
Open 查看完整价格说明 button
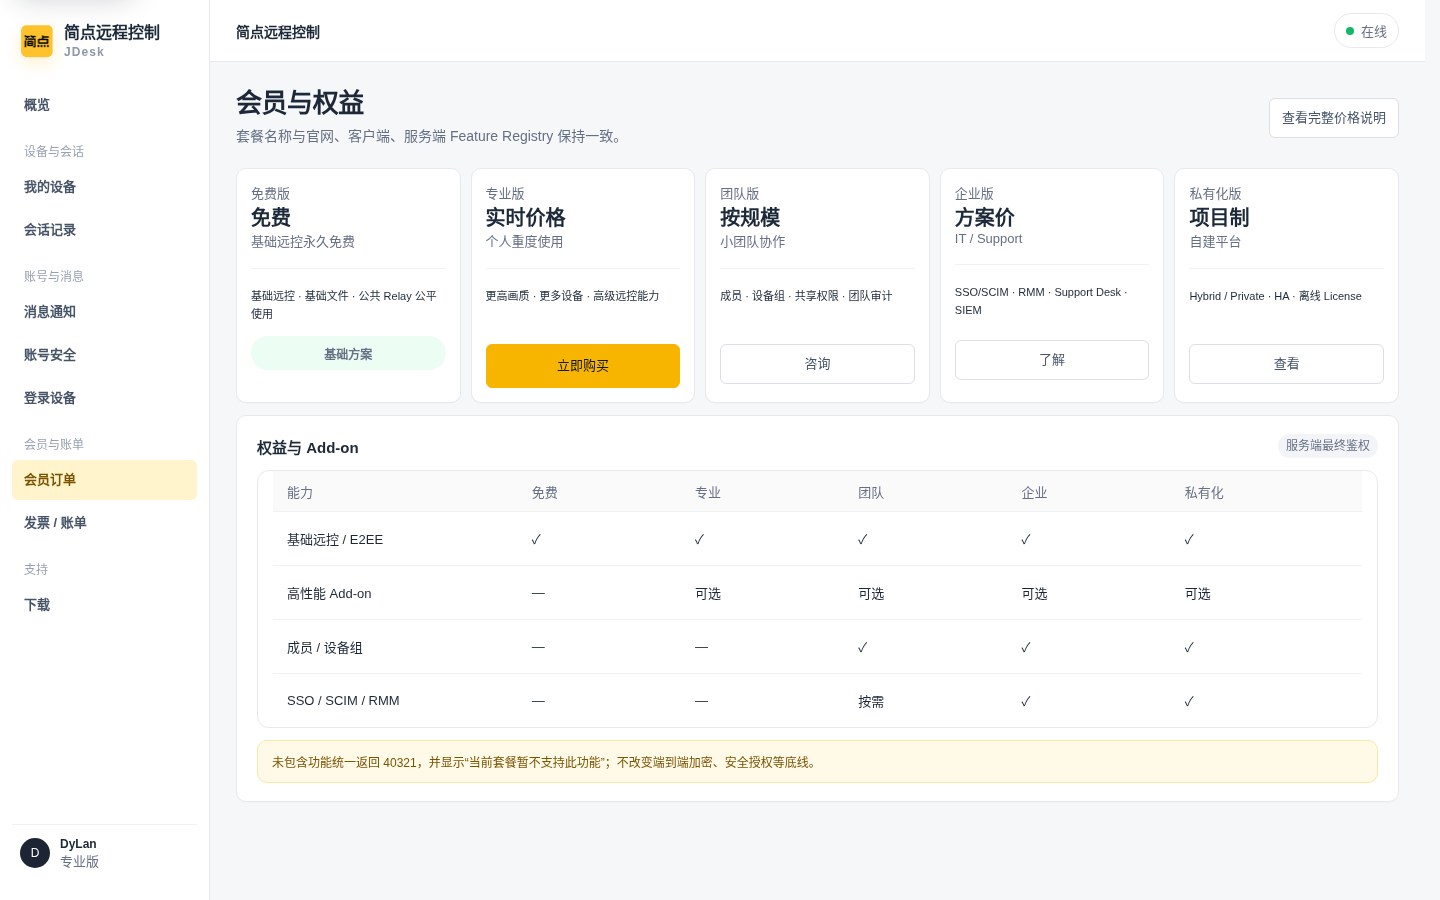click(1334, 118)
